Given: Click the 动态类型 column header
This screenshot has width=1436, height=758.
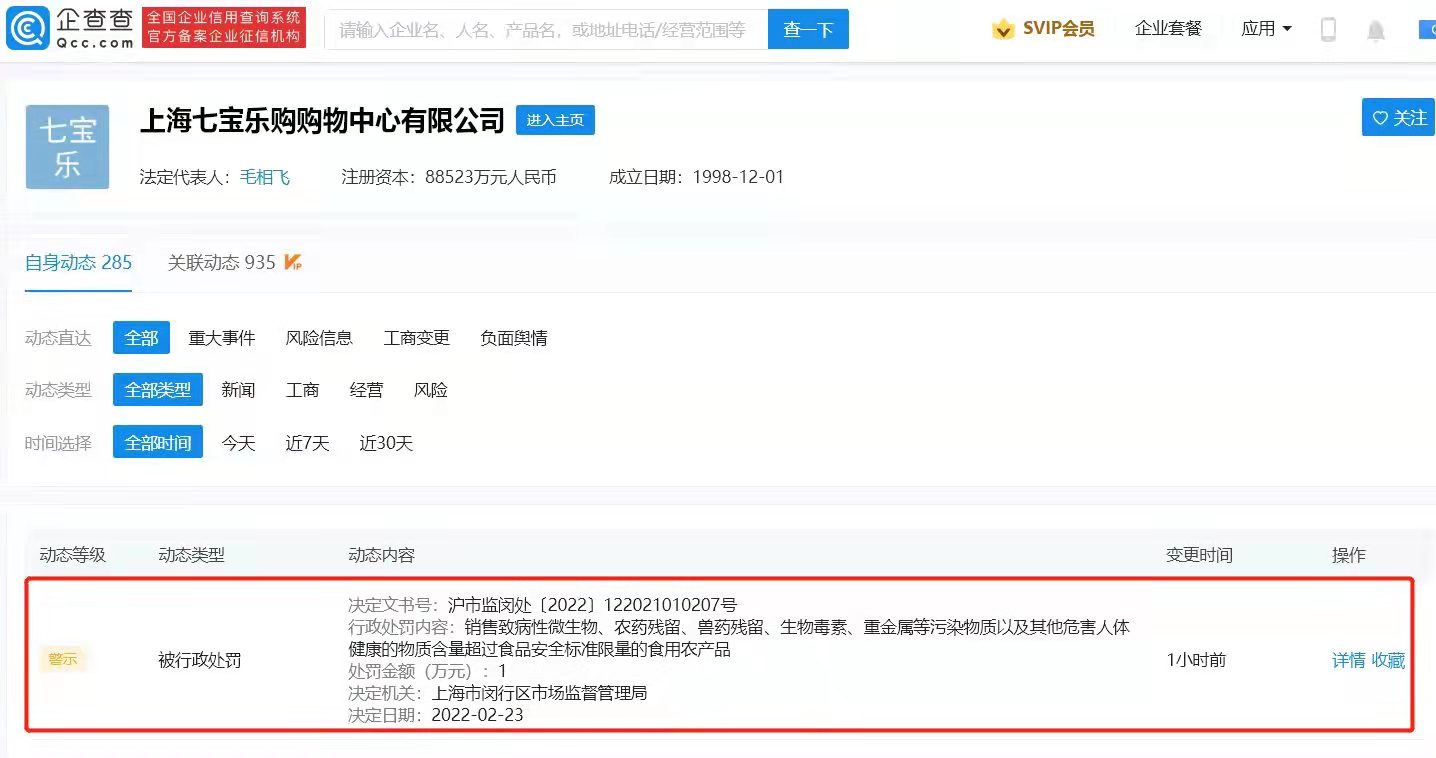Looking at the screenshot, I should pyautogui.click(x=191, y=555).
